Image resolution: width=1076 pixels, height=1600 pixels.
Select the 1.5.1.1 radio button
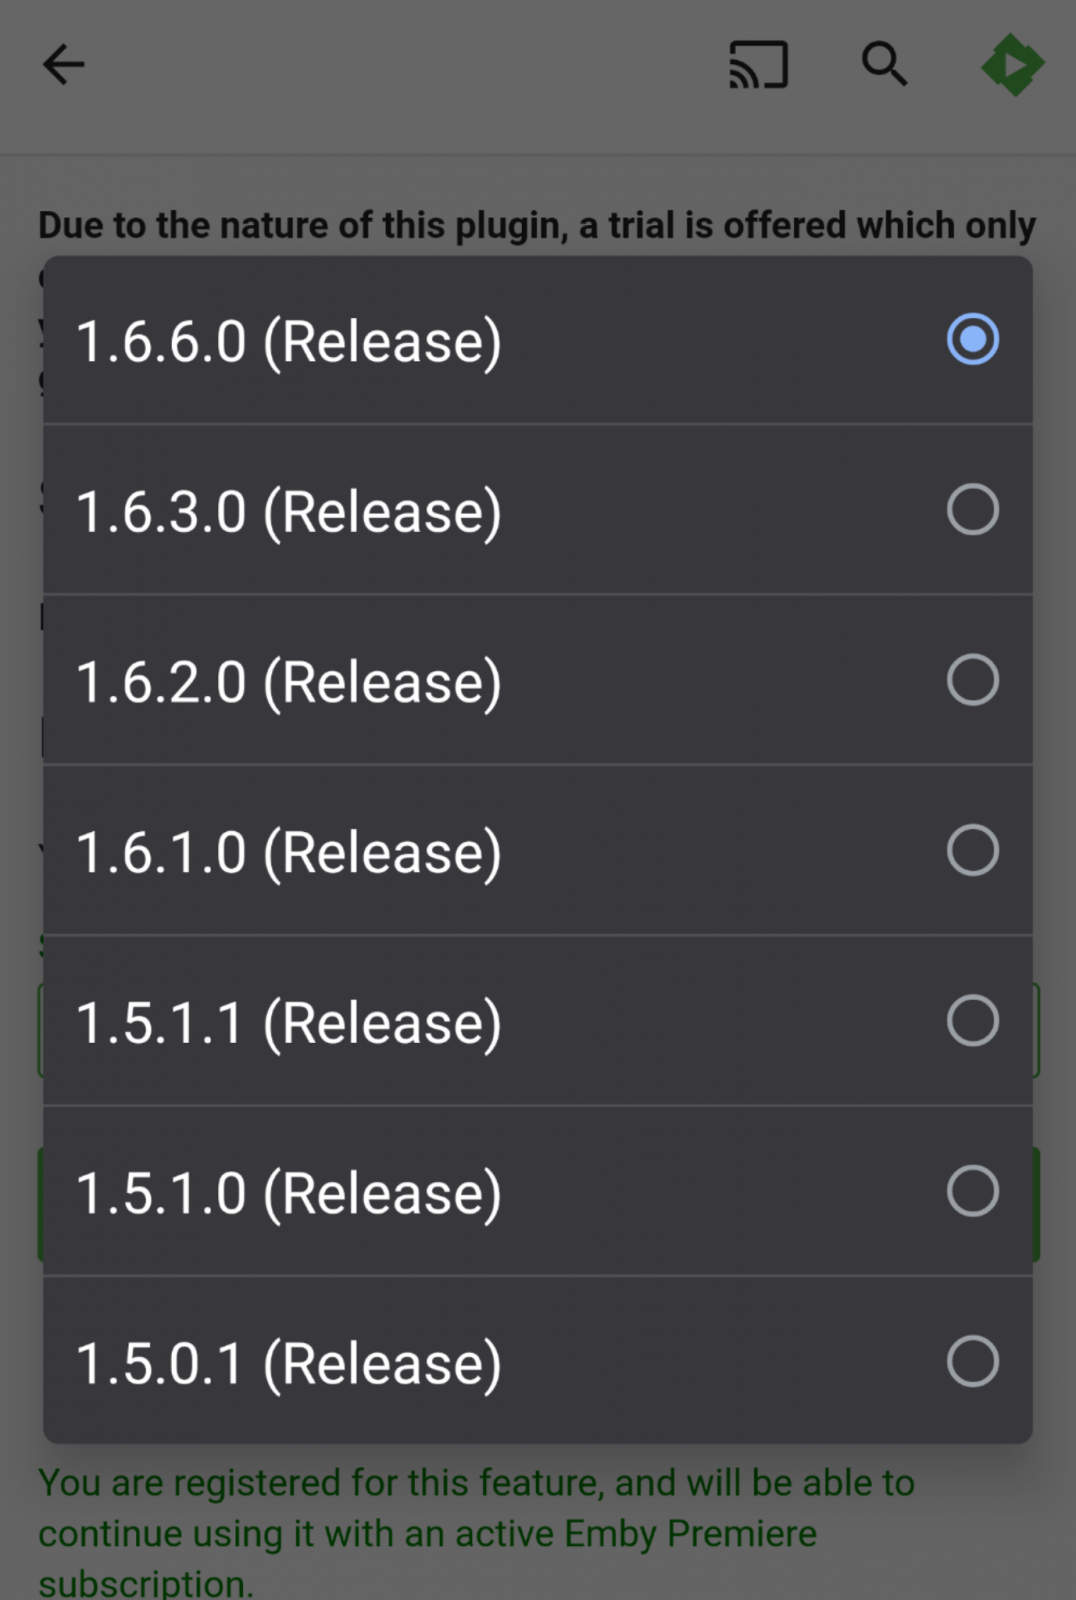tap(972, 1021)
